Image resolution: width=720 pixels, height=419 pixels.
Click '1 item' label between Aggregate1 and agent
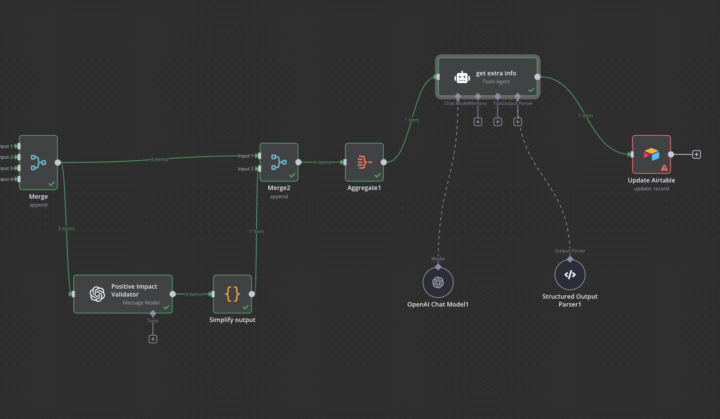[411, 120]
